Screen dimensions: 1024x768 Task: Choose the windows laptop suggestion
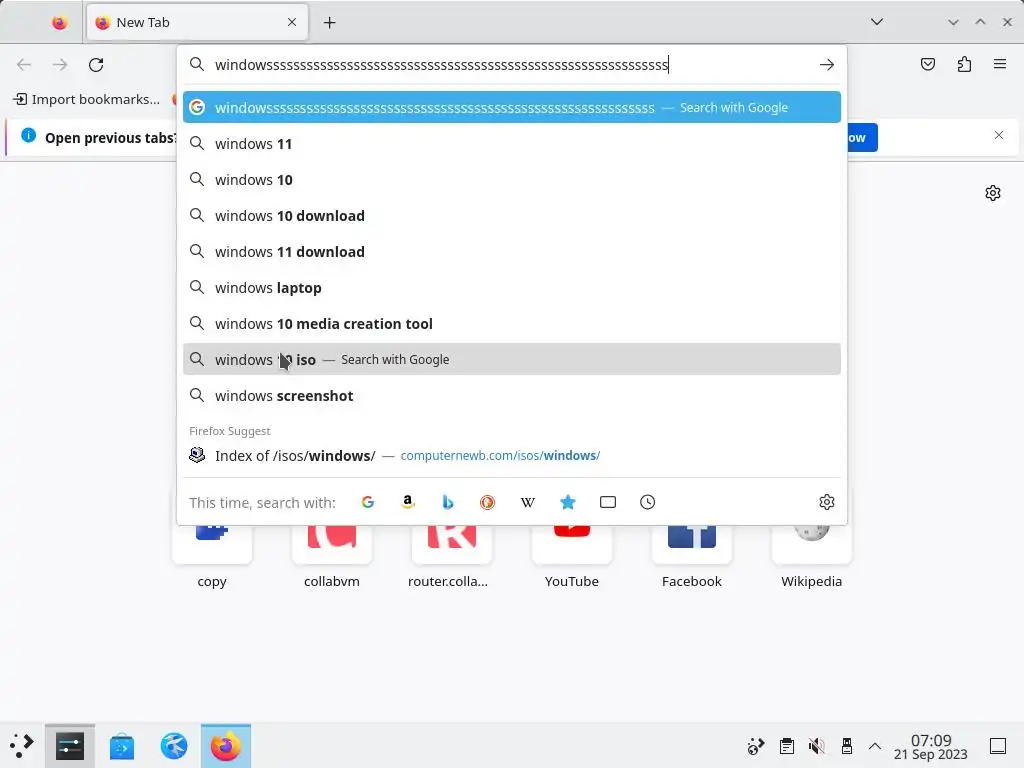pyautogui.click(x=511, y=287)
